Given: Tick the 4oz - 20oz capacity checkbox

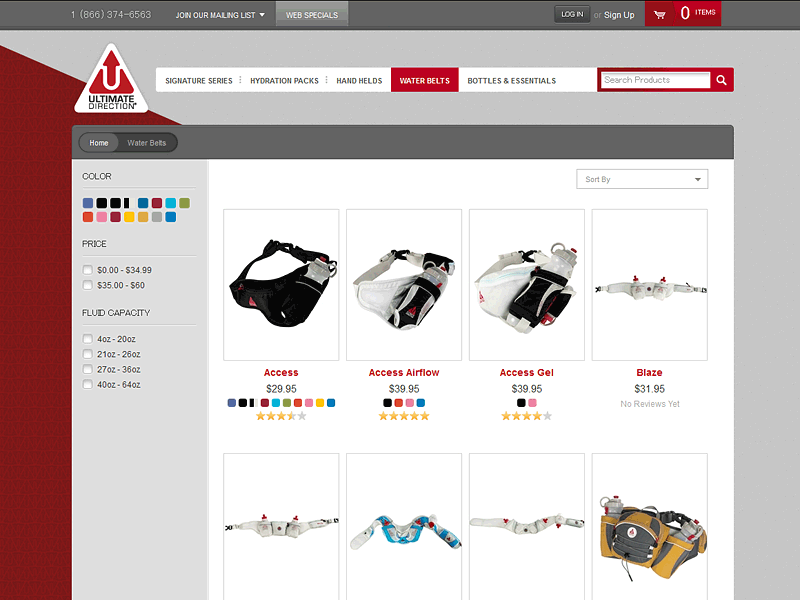Looking at the screenshot, I should 88,339.
